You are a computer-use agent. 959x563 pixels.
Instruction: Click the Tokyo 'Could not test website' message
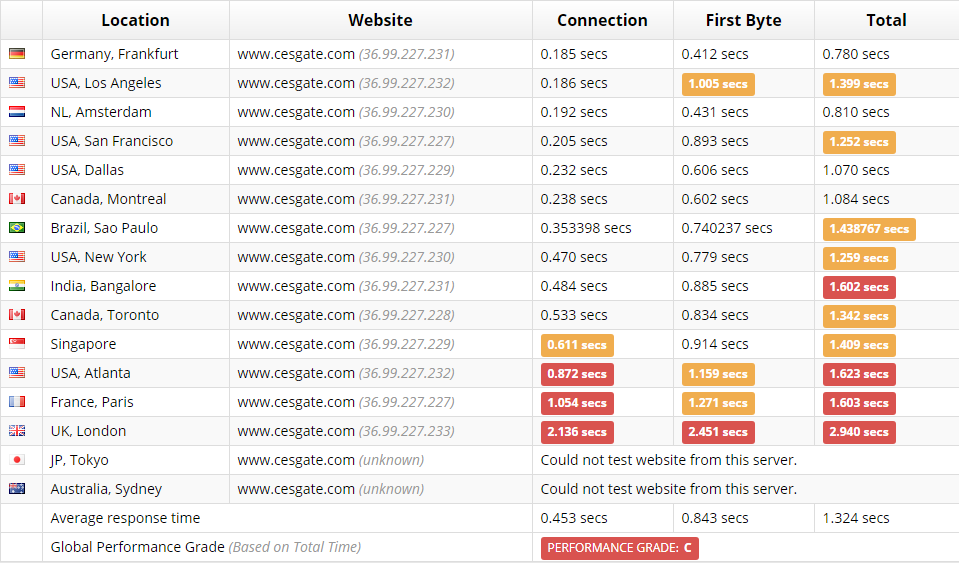[x=668, y=460]
